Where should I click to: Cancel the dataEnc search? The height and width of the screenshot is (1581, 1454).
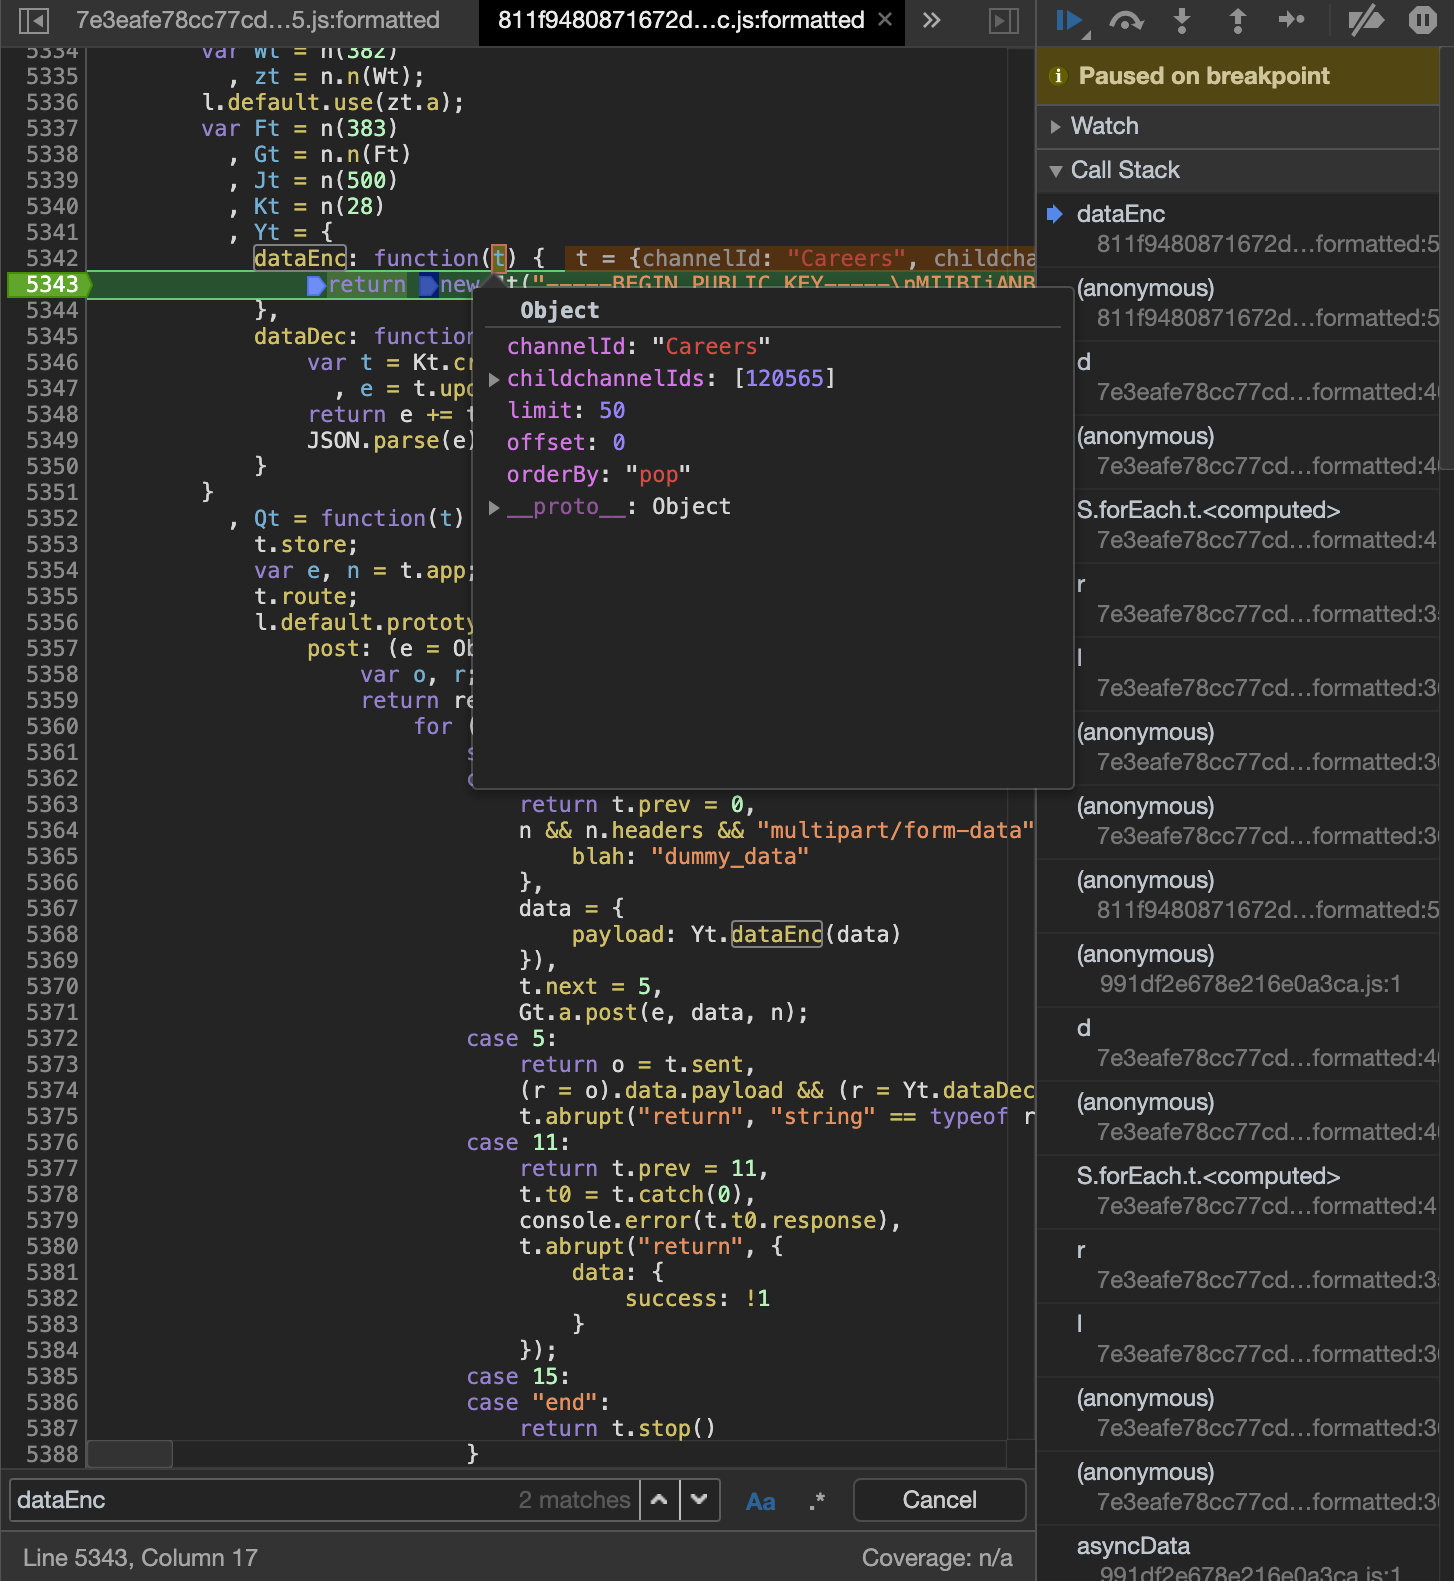coord(939,1500)
